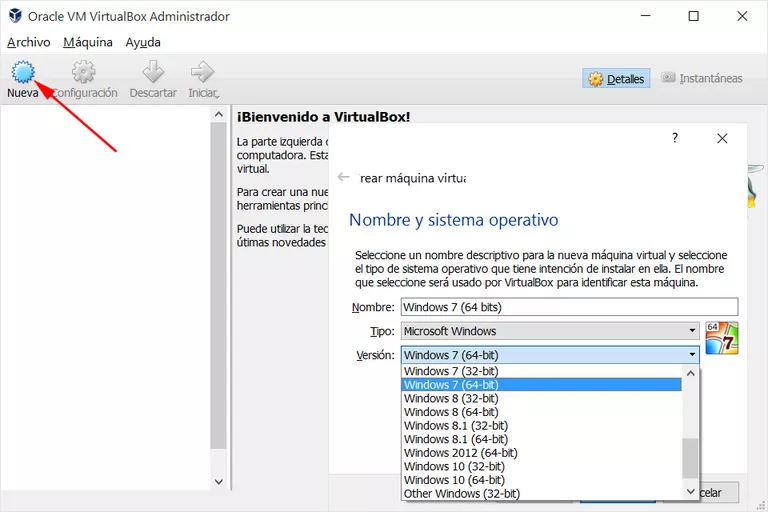Click into the Nombre text field

pyautogui.click(x=569, y=307)
